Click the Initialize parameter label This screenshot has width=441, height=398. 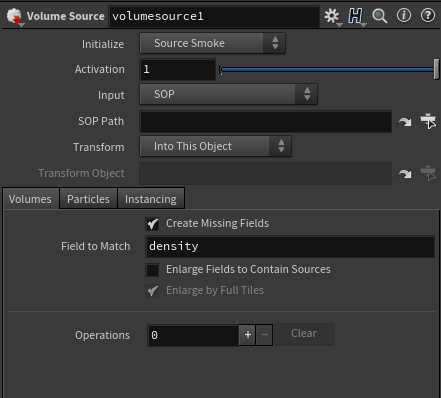103,44
